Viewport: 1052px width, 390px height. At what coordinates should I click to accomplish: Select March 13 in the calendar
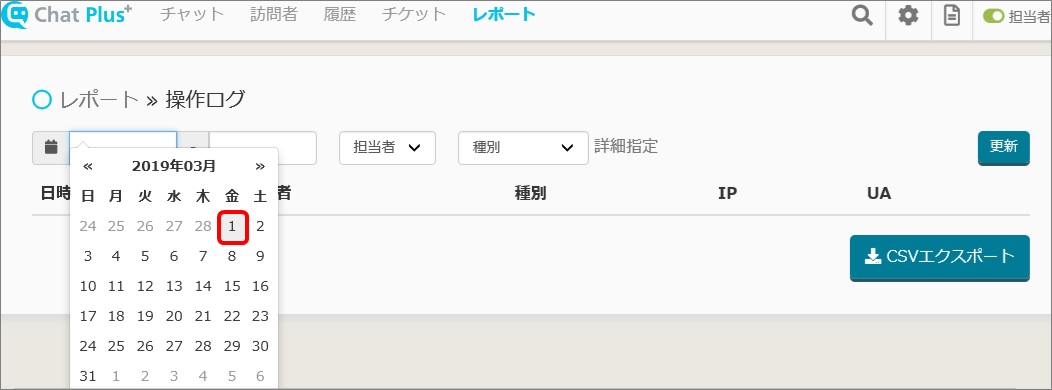pos(174,287)
